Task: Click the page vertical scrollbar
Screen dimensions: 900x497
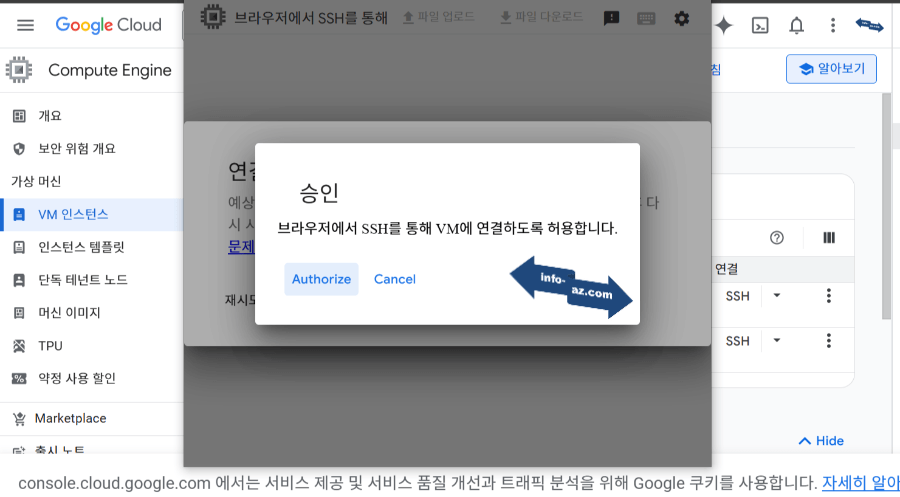Action: coord(886,207)
